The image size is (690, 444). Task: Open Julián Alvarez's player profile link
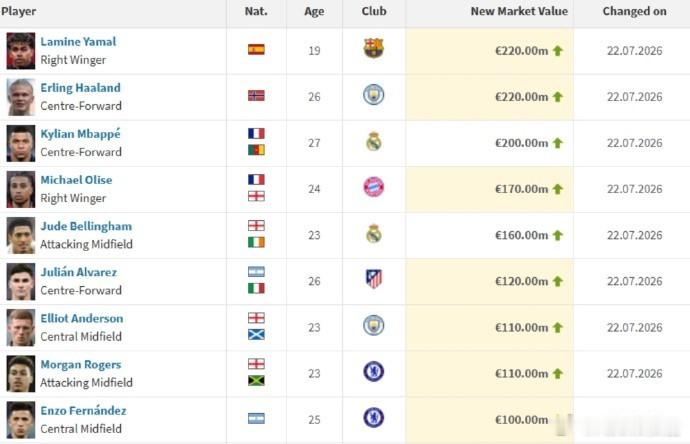click(x=79, y=272)
